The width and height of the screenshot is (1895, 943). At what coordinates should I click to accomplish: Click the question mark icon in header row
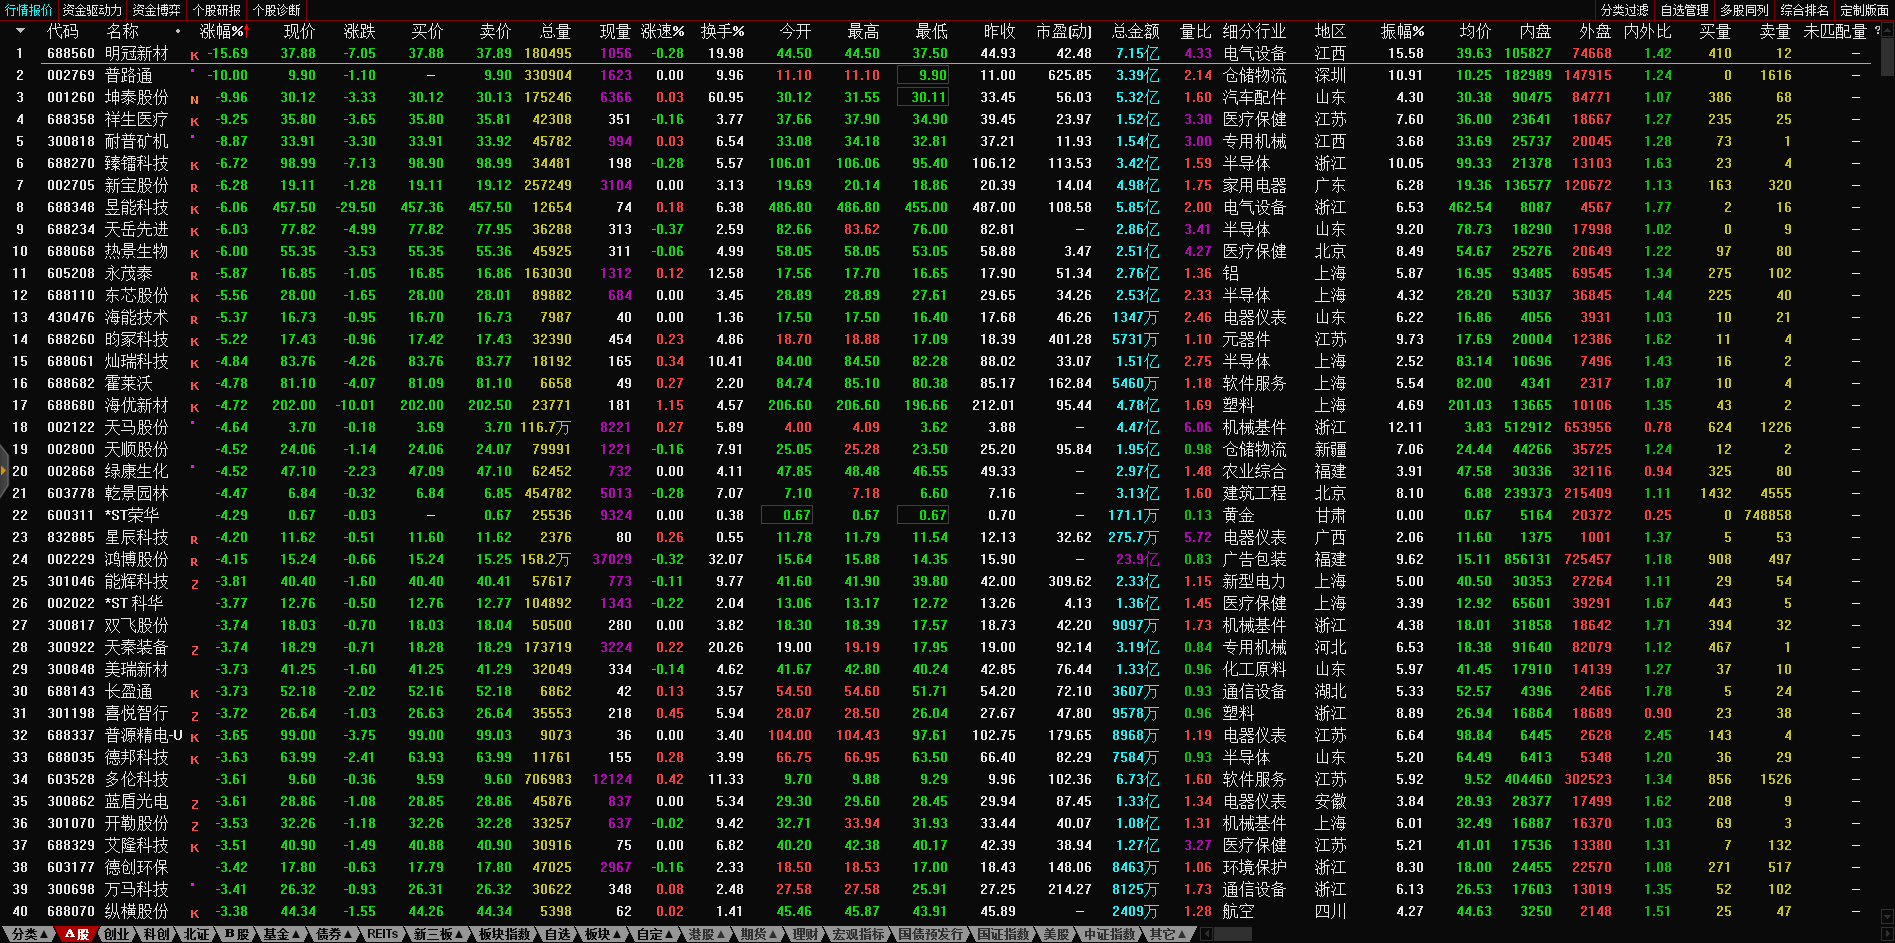(x=1877, y=31)
